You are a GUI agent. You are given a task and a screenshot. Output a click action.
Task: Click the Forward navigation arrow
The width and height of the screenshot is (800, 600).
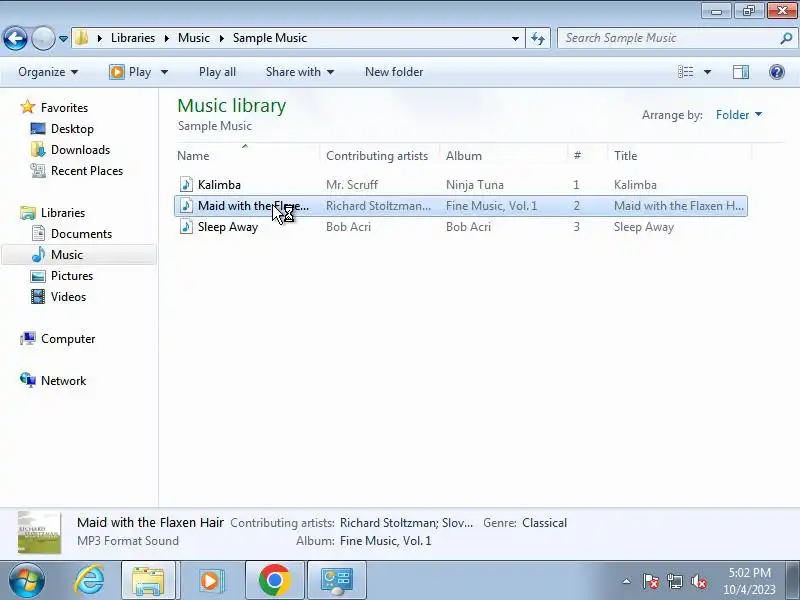(x=43, y=38)
